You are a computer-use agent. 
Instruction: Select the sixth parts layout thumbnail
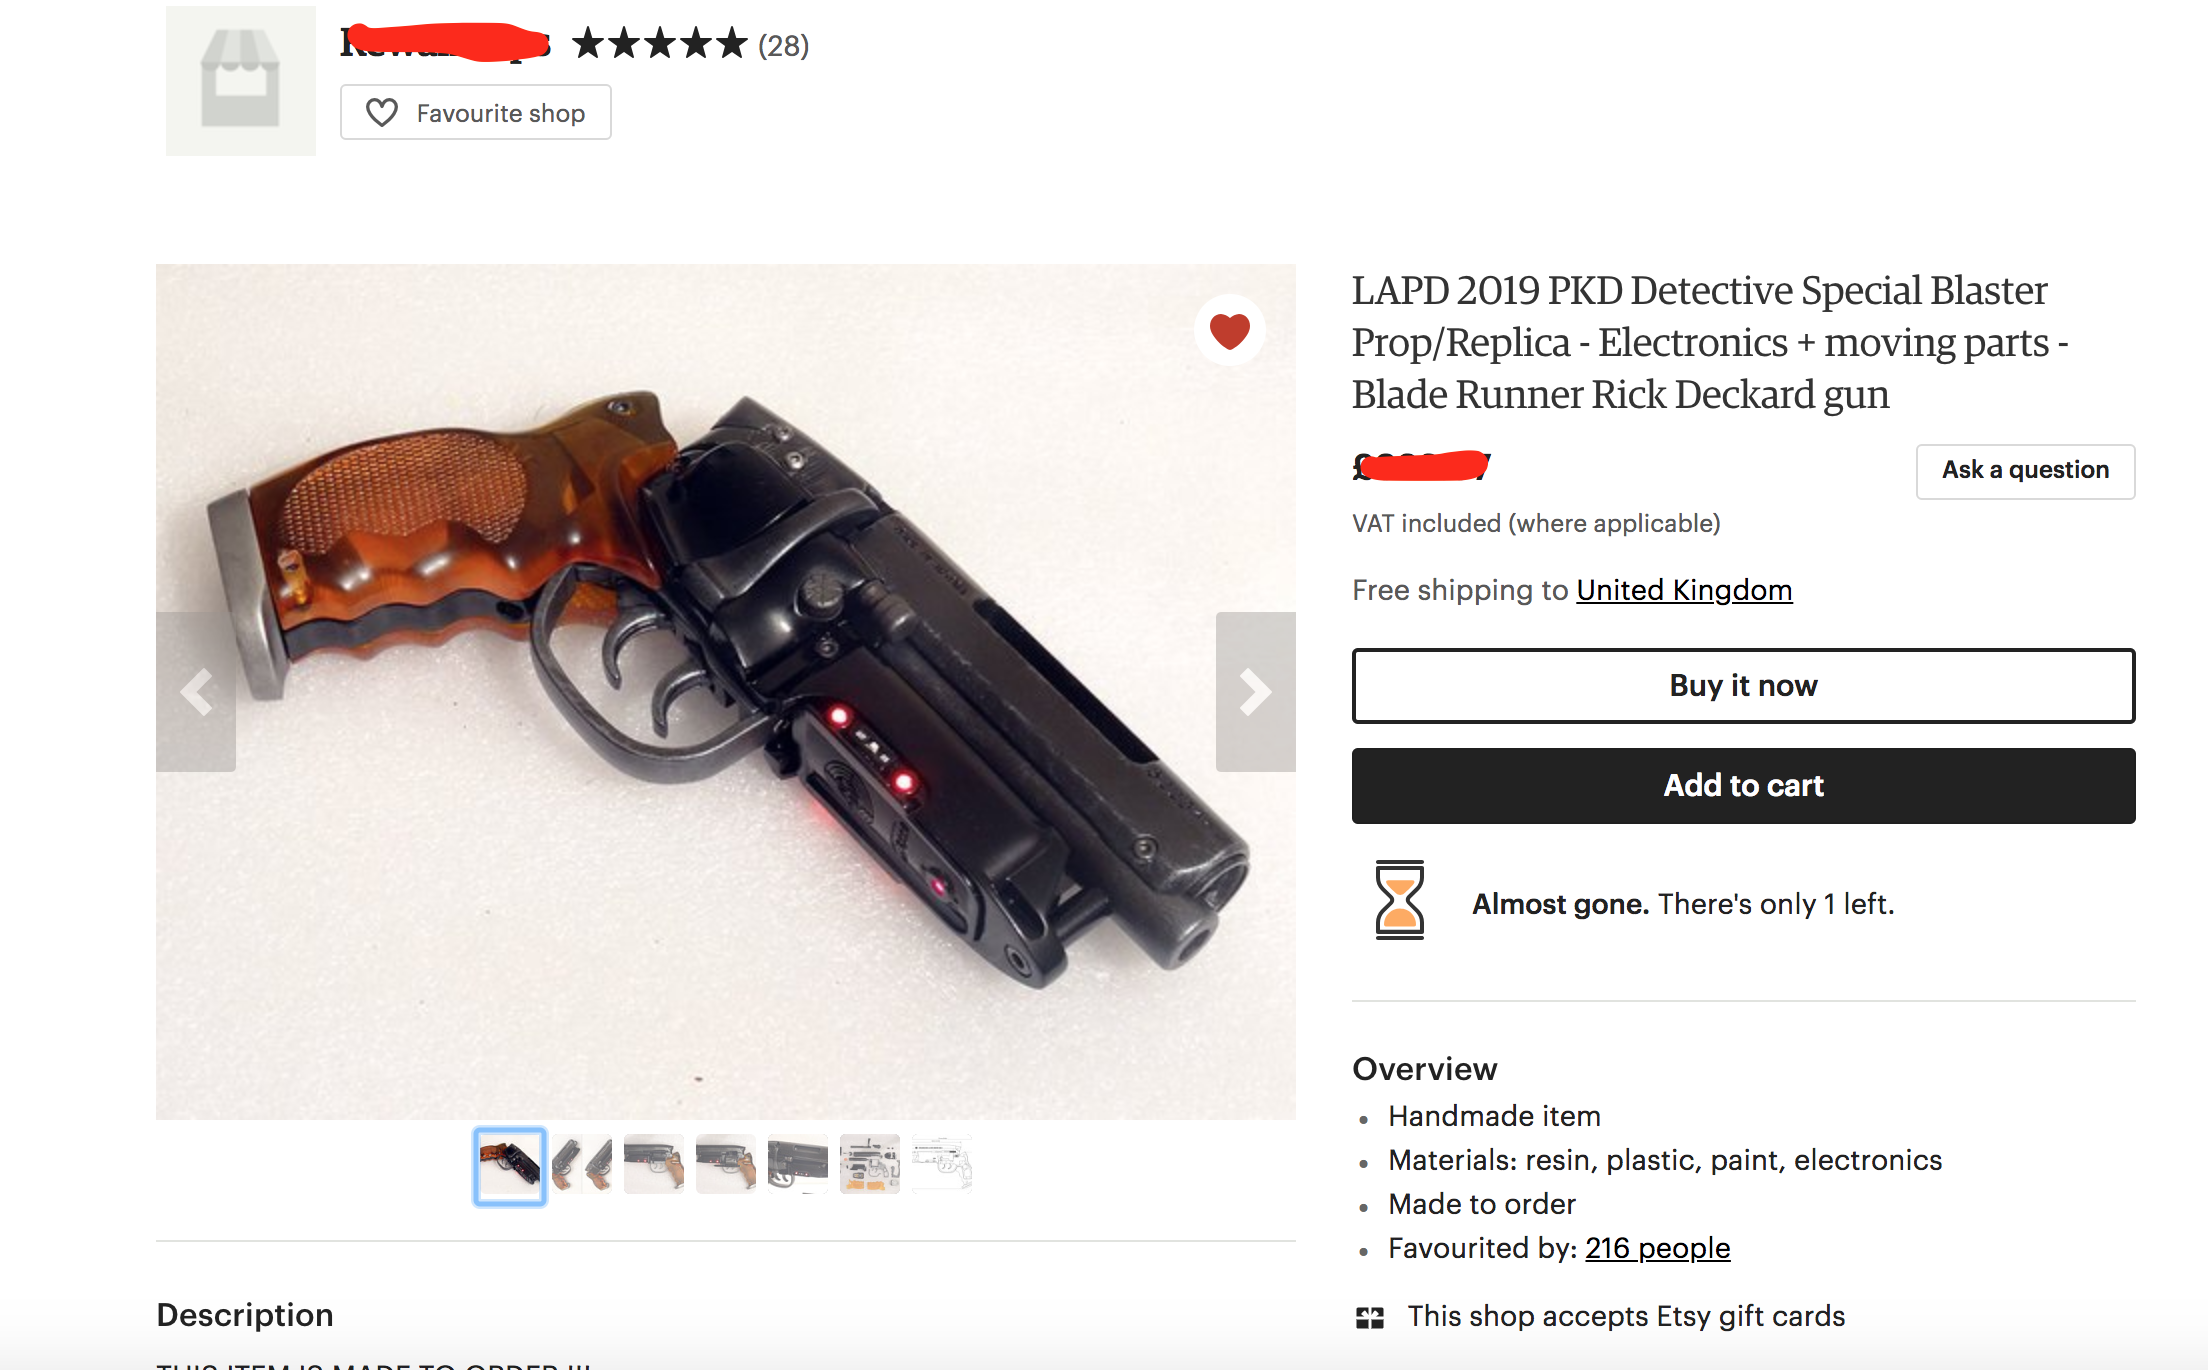pos(870,1164)
